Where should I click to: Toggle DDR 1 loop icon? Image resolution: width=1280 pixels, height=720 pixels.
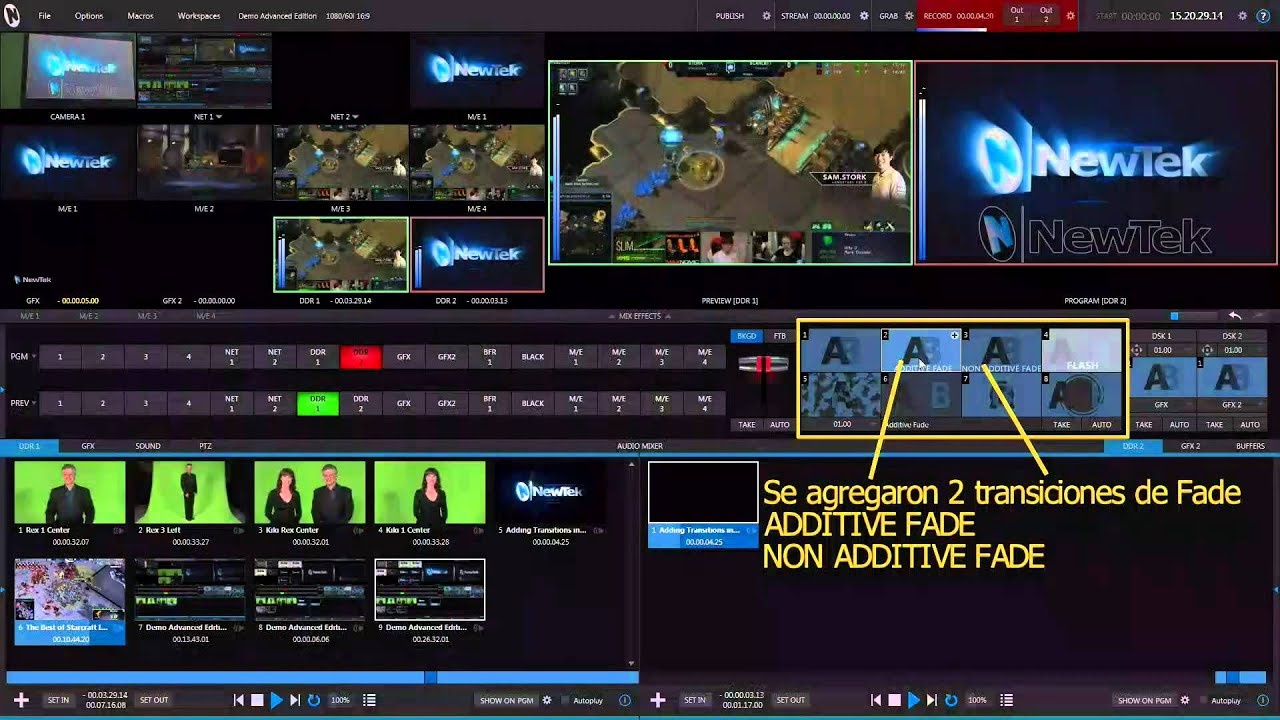(x=314, y=700)
